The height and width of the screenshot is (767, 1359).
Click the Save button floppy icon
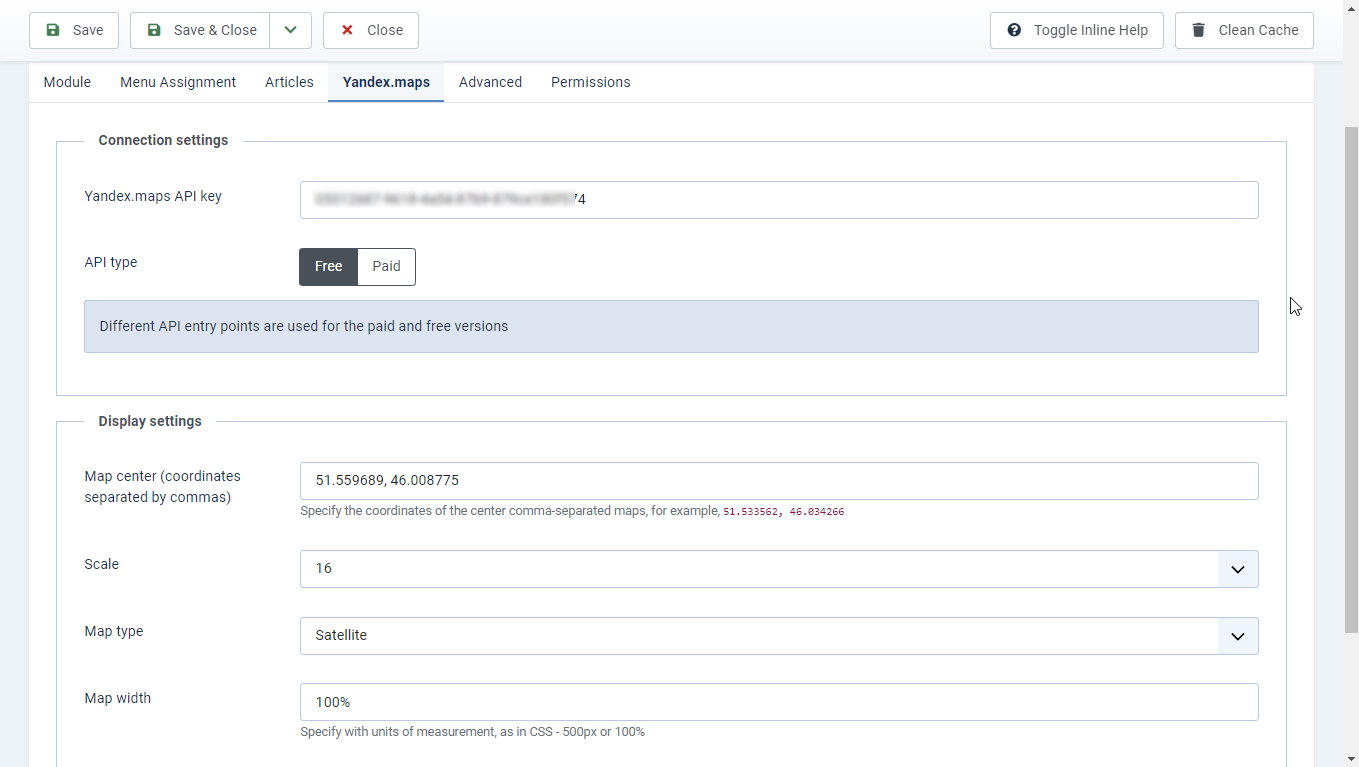point(53,30)
